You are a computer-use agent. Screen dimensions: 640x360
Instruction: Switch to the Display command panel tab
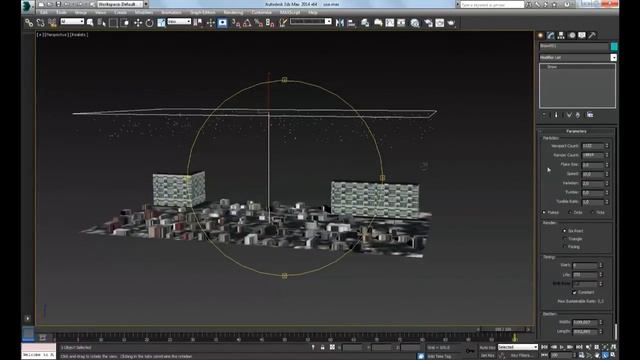pos(582,36)
